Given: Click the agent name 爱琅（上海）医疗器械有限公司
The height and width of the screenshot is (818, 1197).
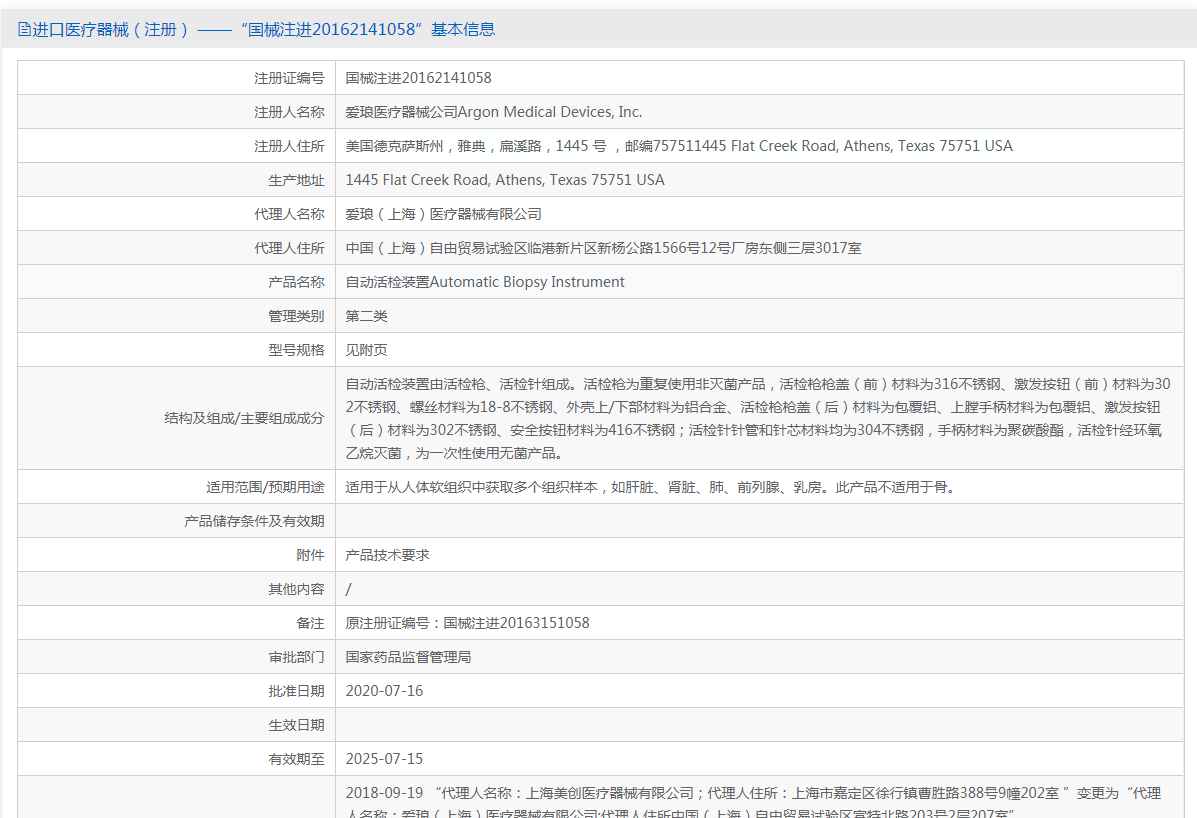Looking at the screenshot, I should tap(443, 214).
